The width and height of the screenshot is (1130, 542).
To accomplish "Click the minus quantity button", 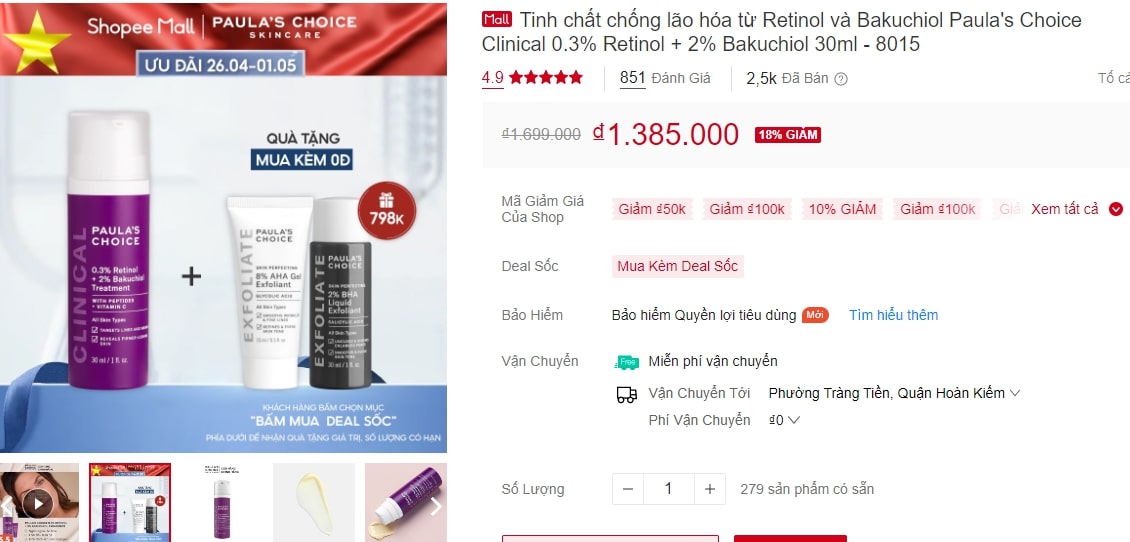I will [x=628, y=489].
